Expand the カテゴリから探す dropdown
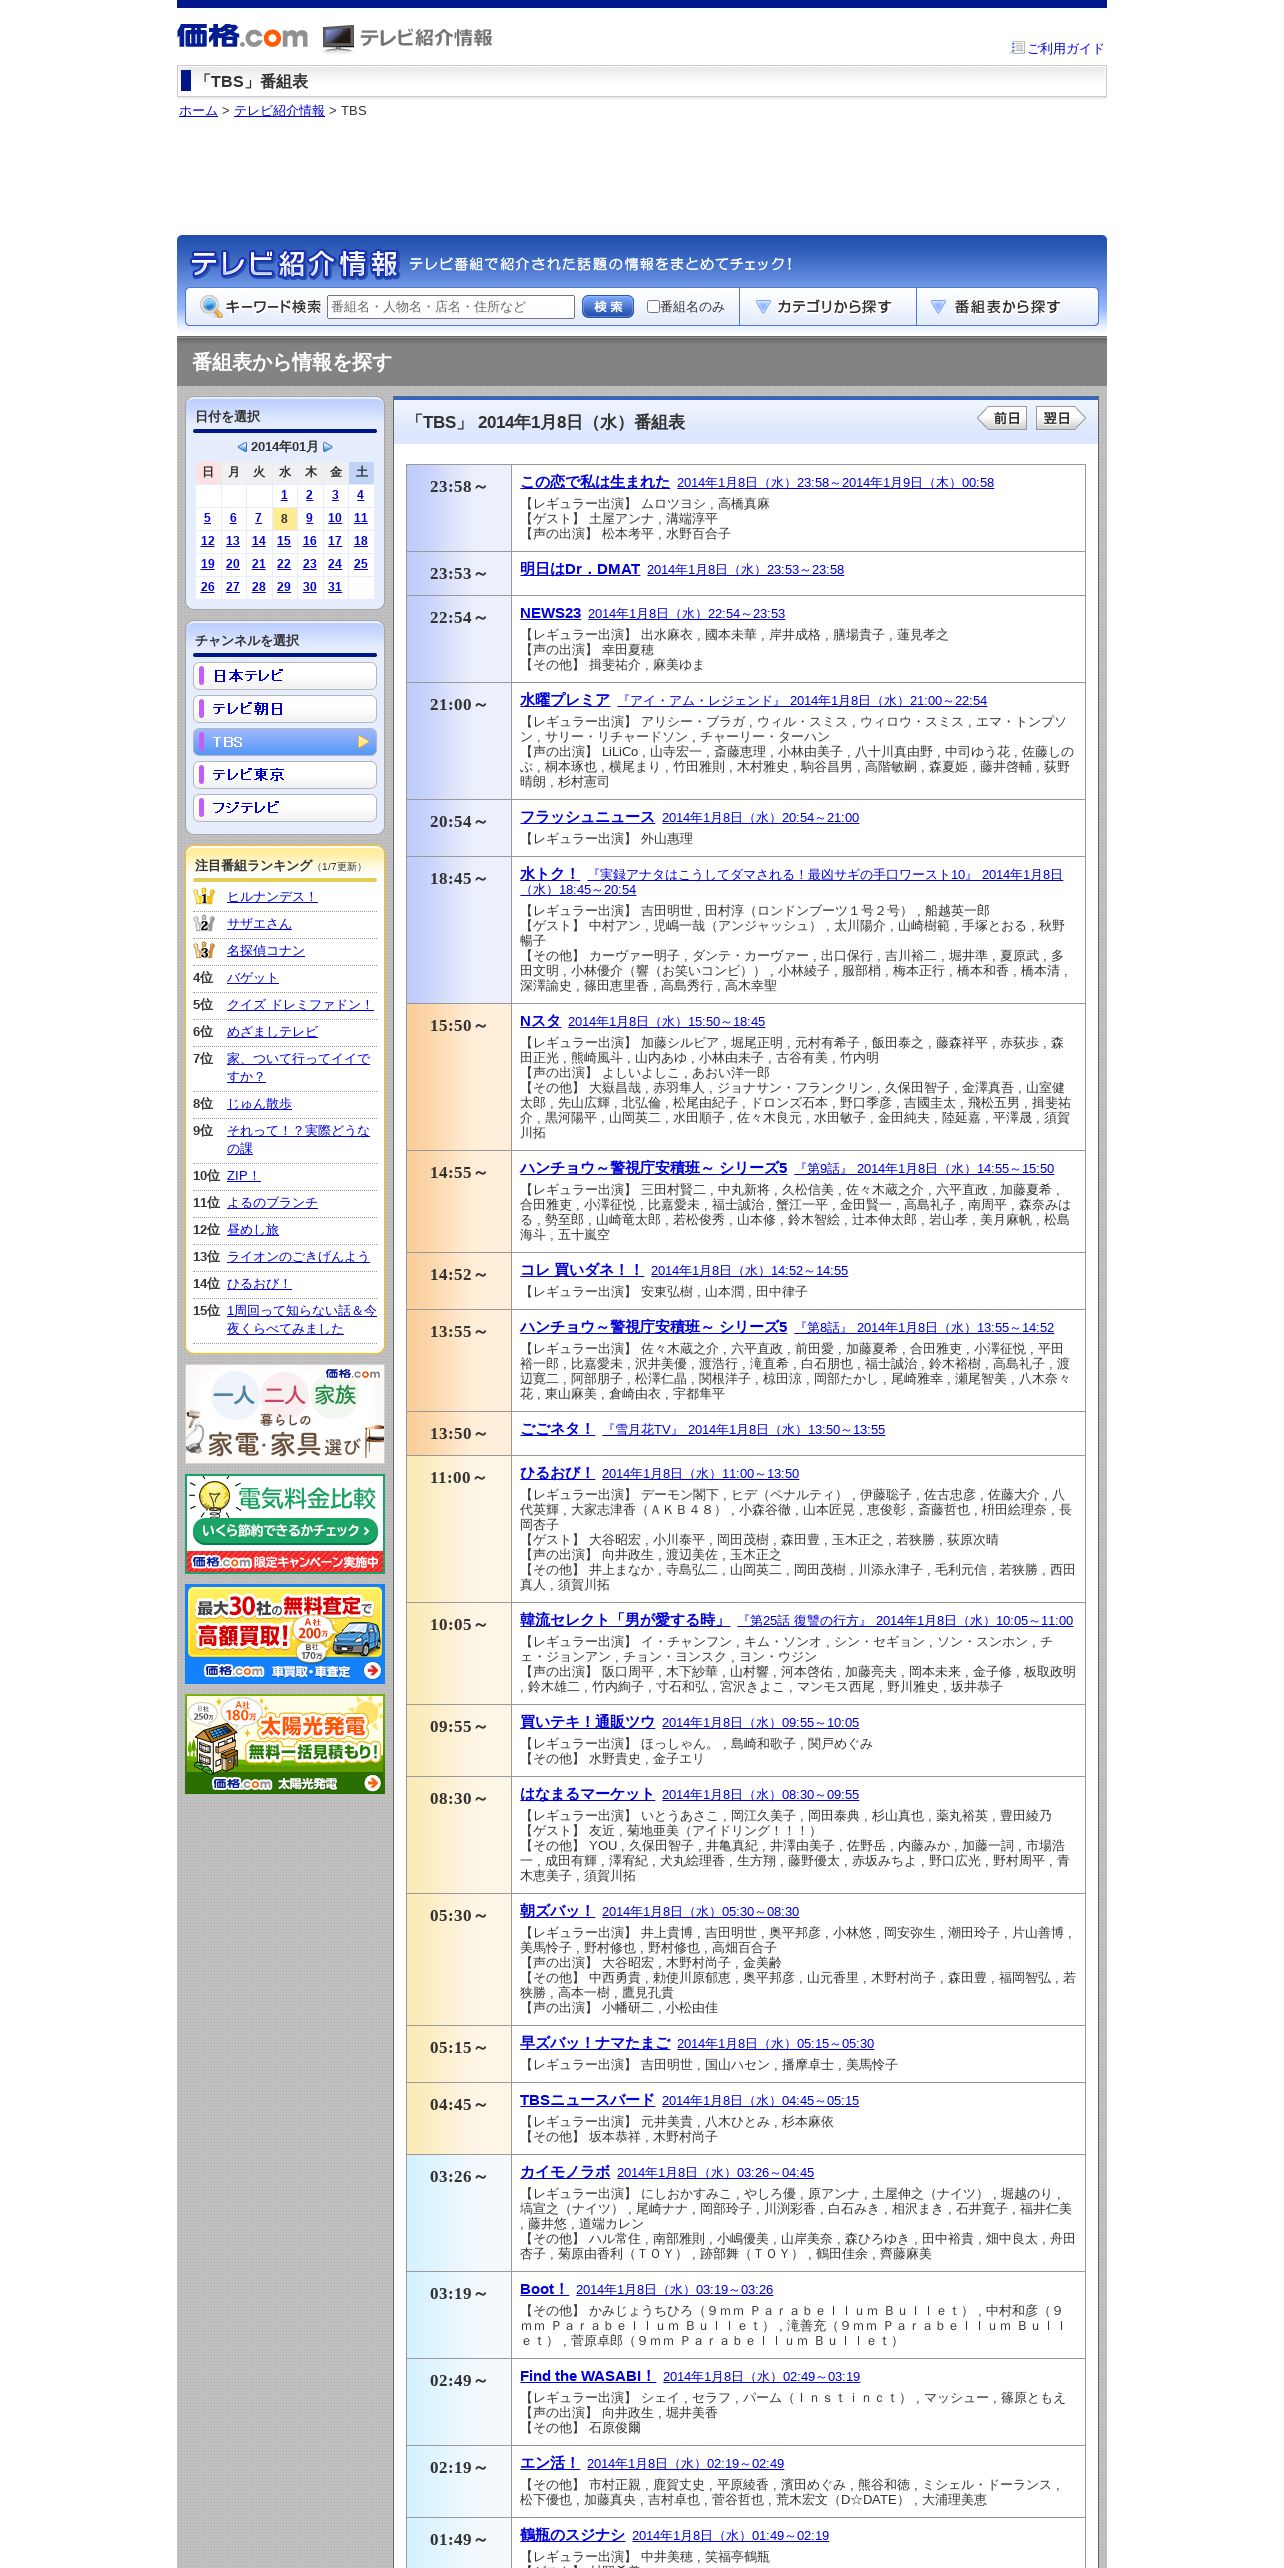This screenshot has height=2568, width=1284. [827, 307]
